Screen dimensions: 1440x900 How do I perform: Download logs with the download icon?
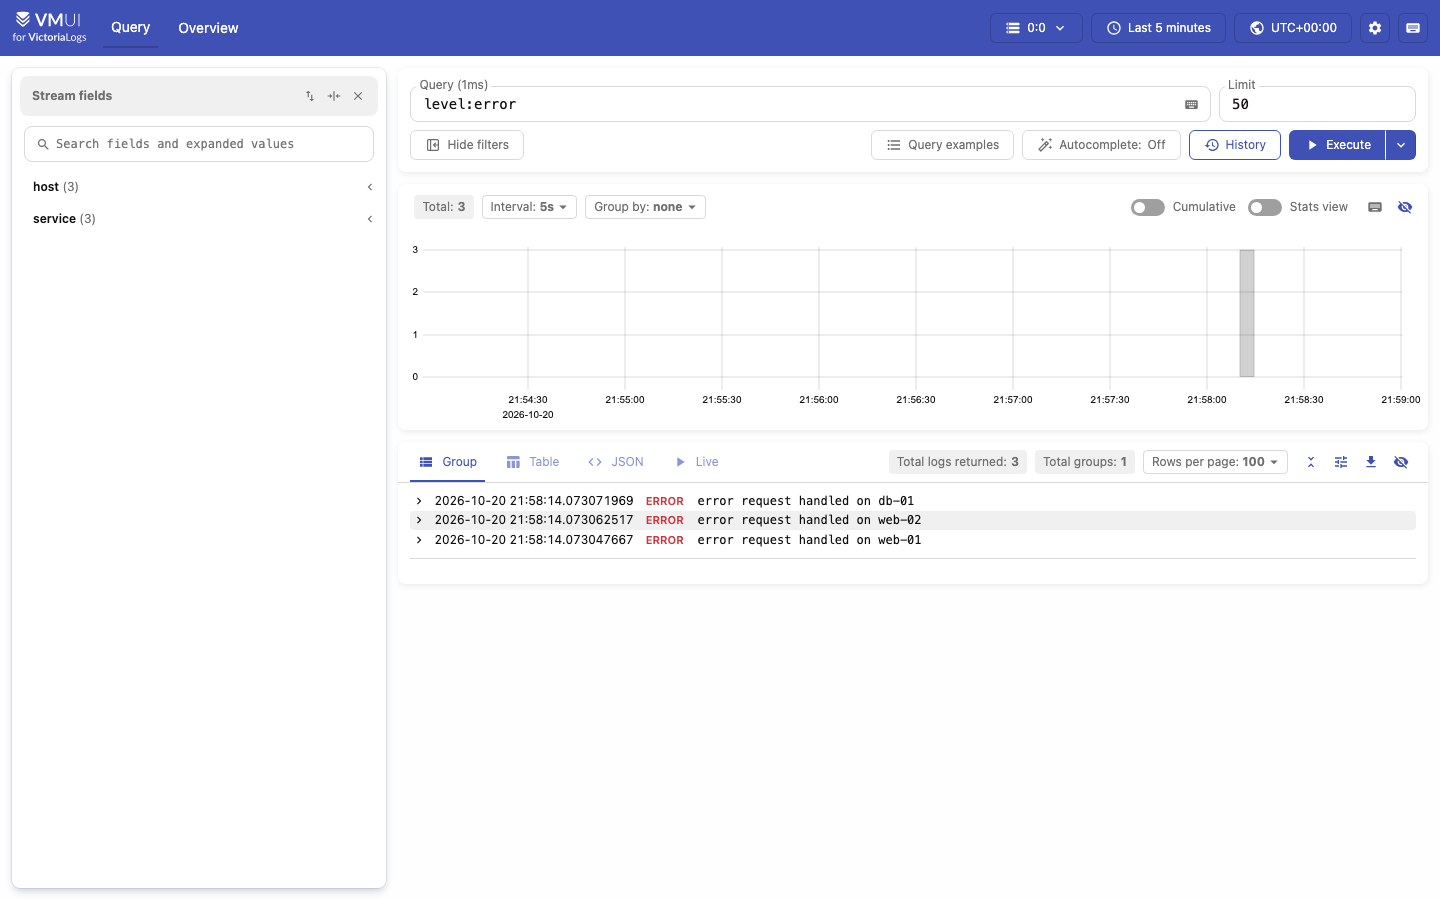[x=1371, y=462]
